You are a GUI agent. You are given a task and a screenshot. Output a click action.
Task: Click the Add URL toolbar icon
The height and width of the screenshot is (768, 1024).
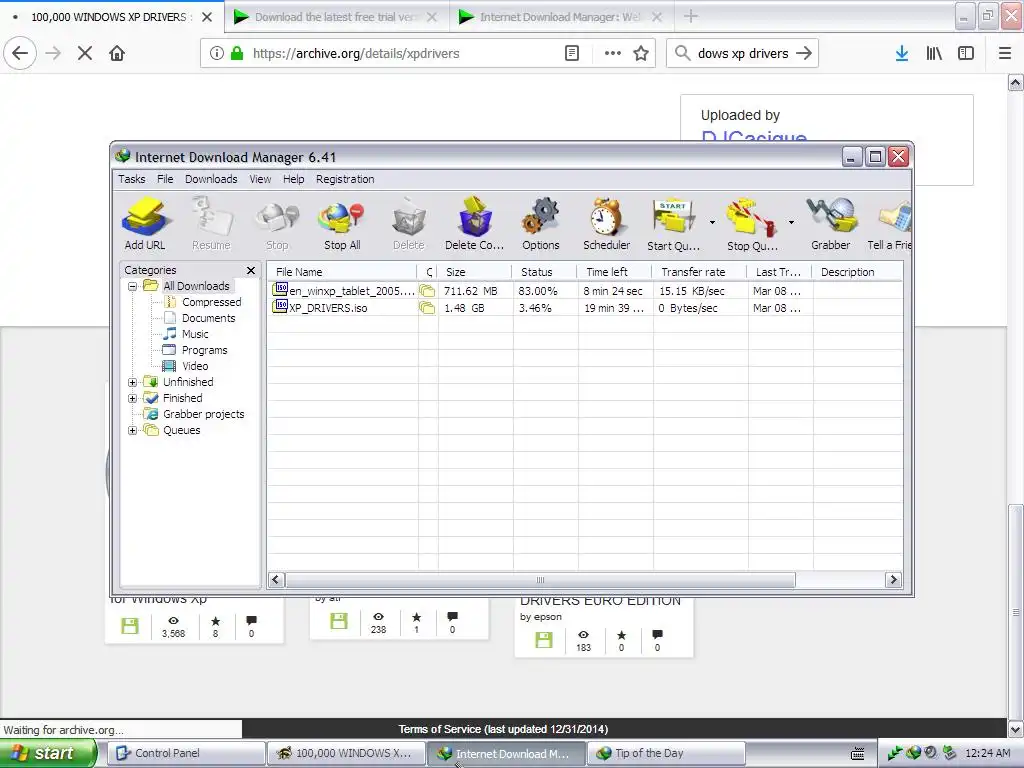click(145, 224)
